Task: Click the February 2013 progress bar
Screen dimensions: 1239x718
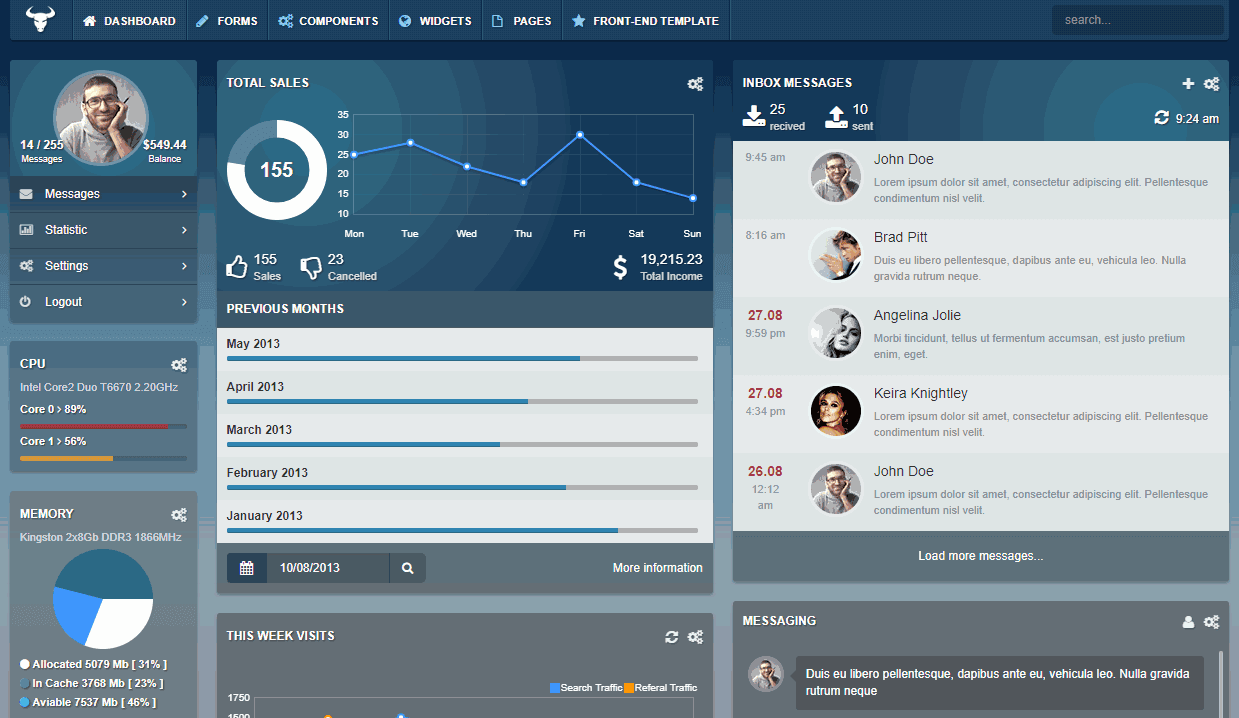Action: click(462, 487)
